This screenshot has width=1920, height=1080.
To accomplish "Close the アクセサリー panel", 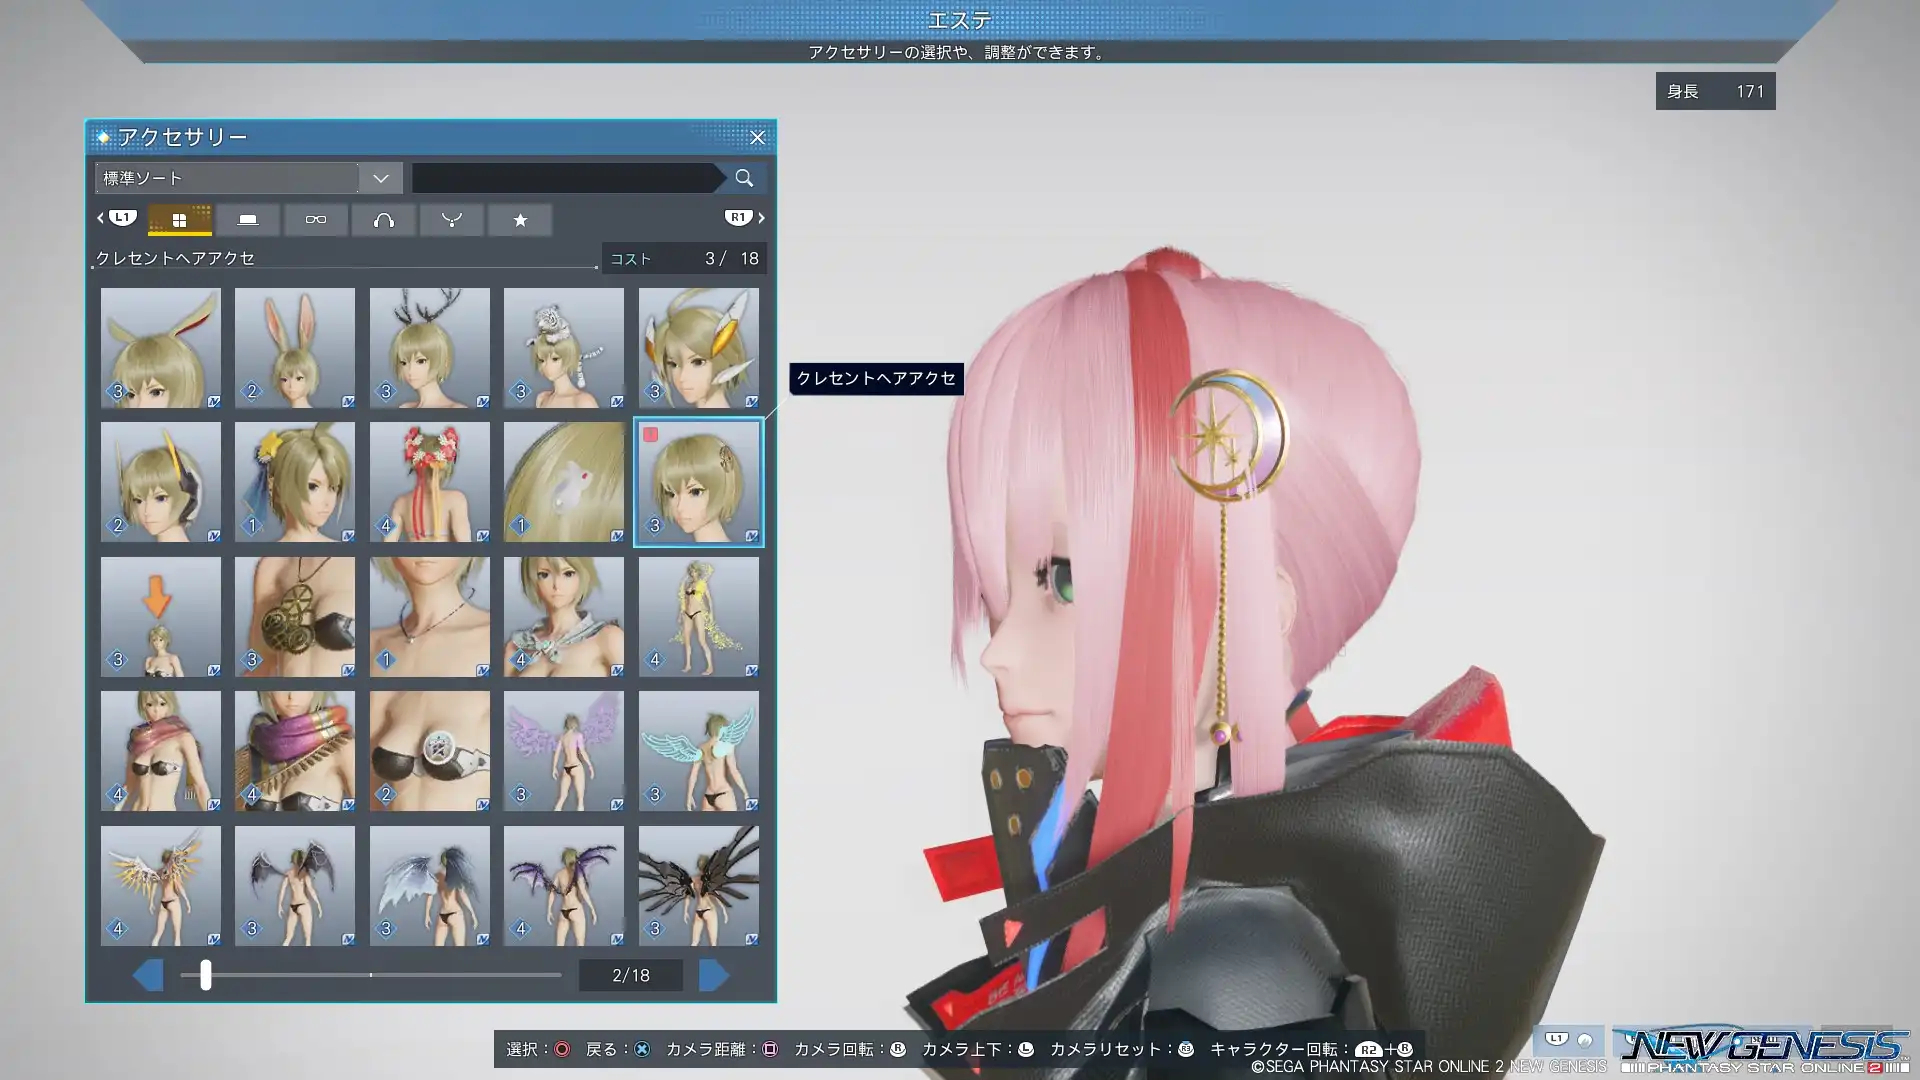I will click(x=757, y=137).
